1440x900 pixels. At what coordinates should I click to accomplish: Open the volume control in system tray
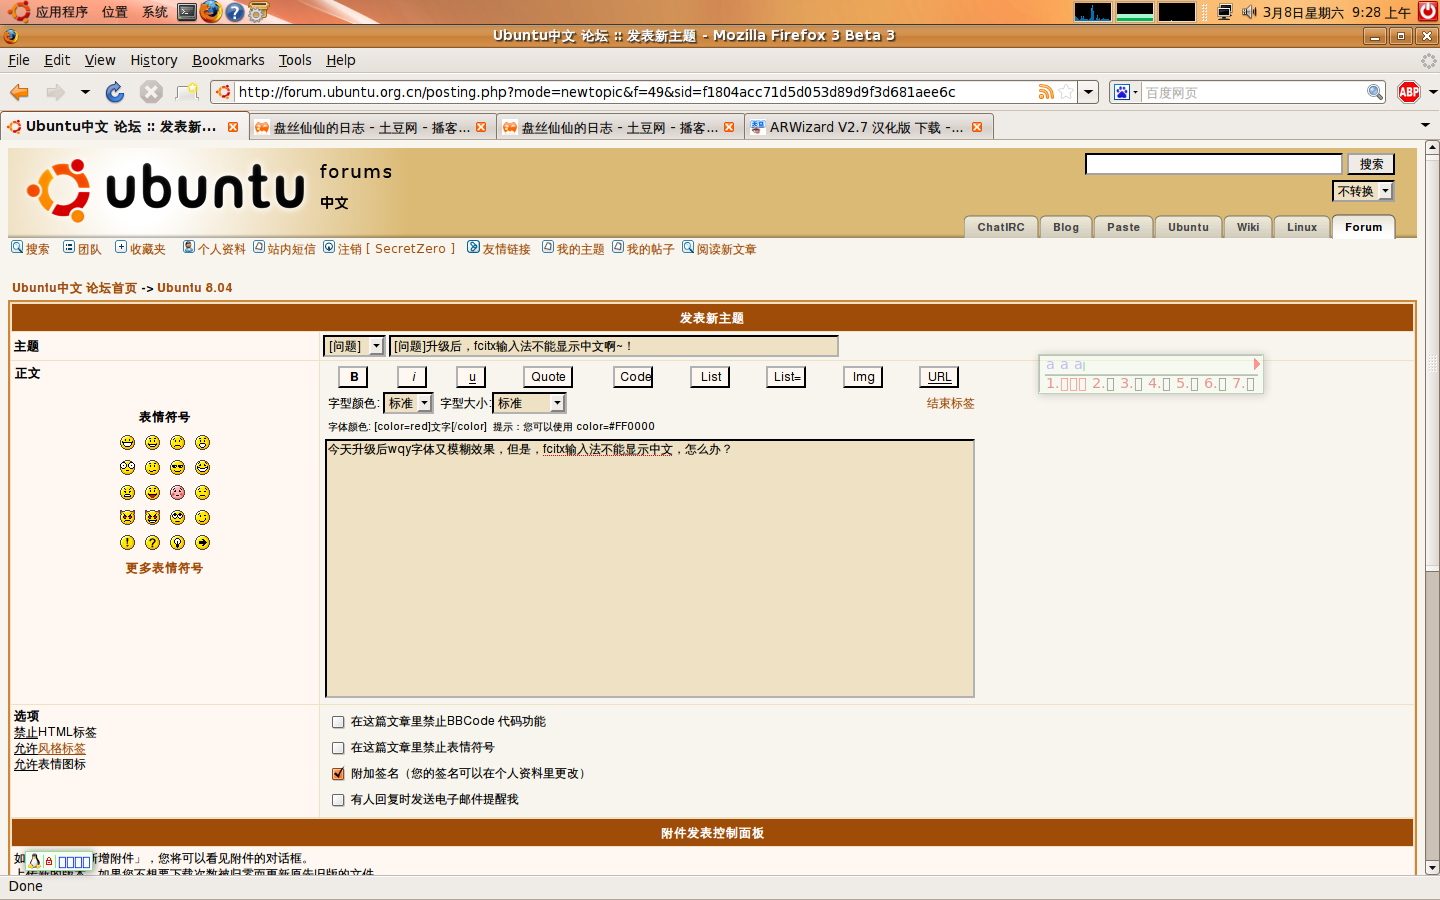click(x=1249, y=12)
